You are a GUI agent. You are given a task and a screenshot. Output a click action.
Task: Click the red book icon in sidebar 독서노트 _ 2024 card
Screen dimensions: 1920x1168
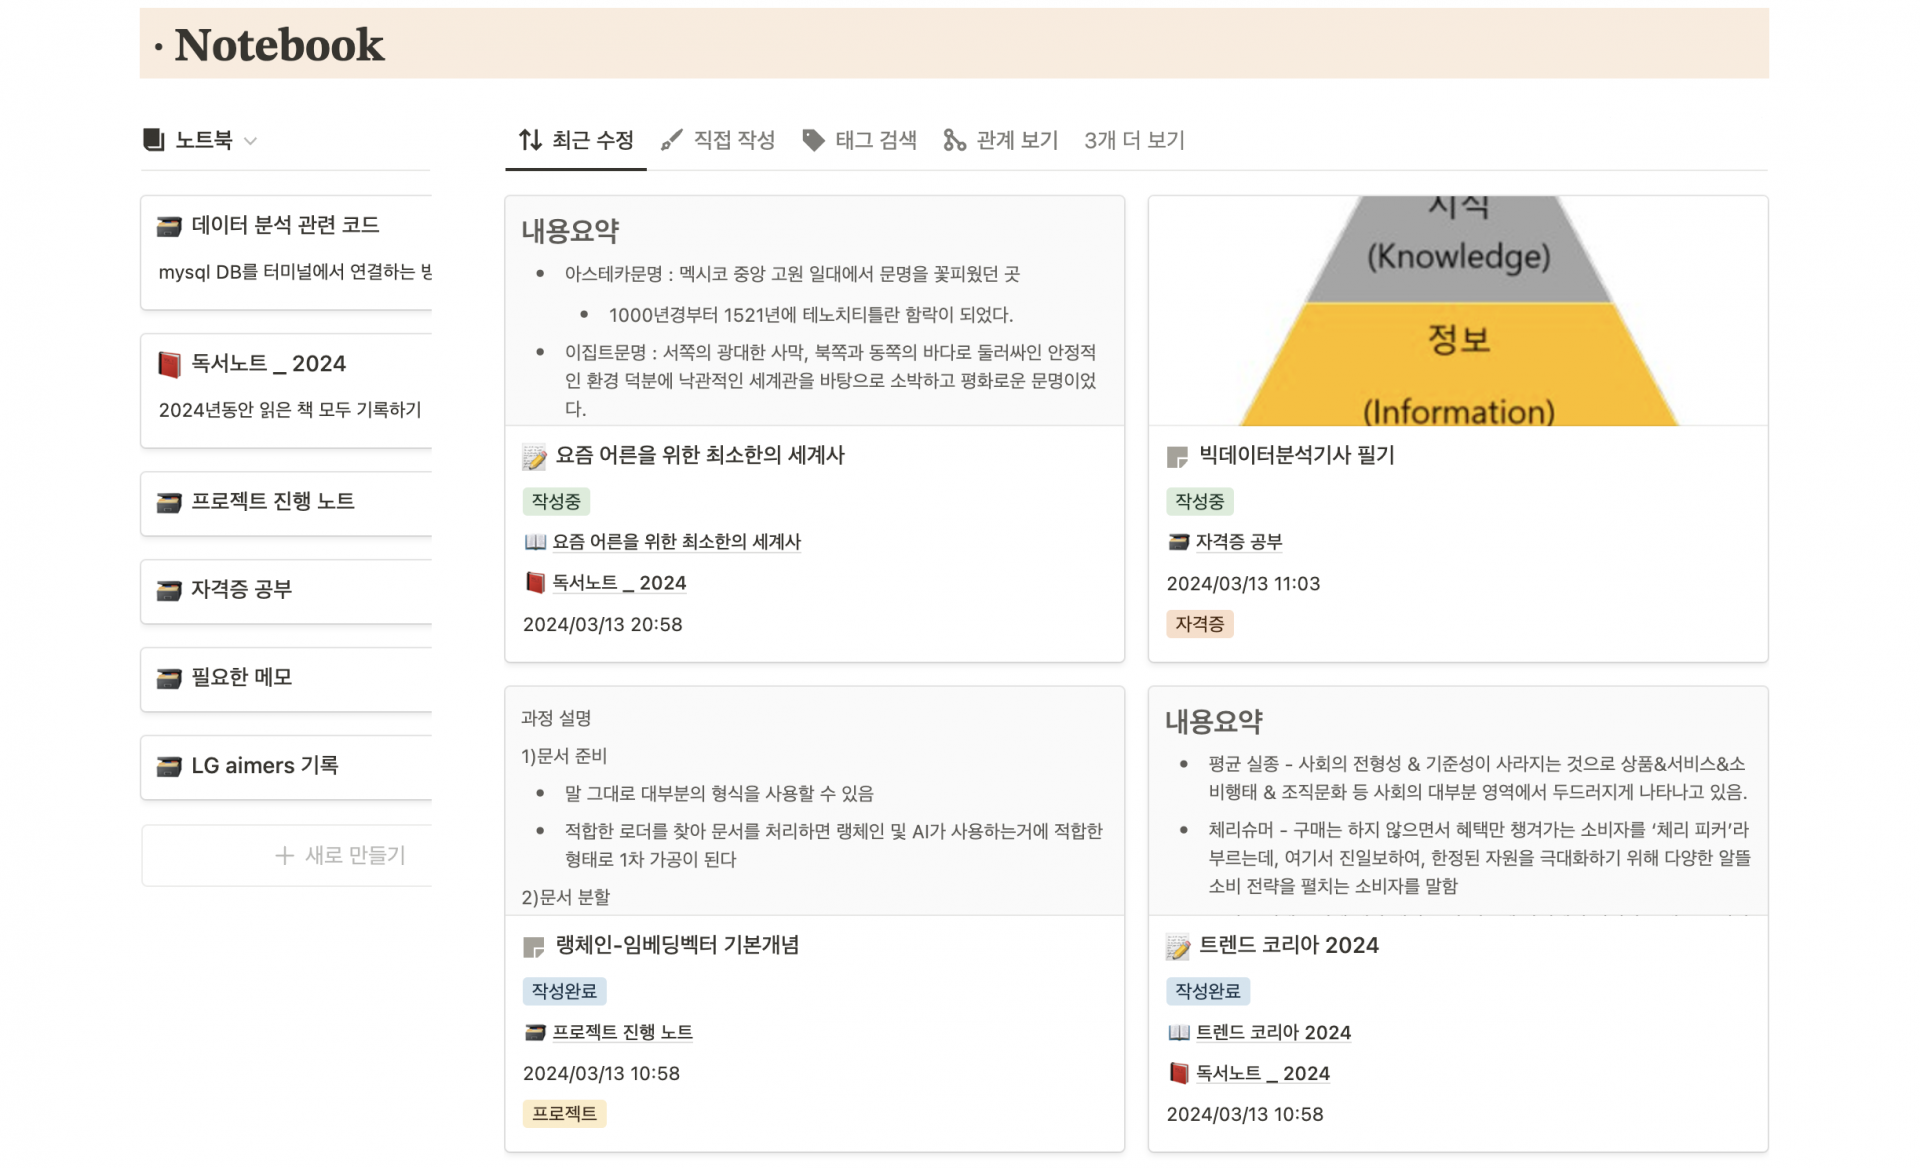coord(169,364)
